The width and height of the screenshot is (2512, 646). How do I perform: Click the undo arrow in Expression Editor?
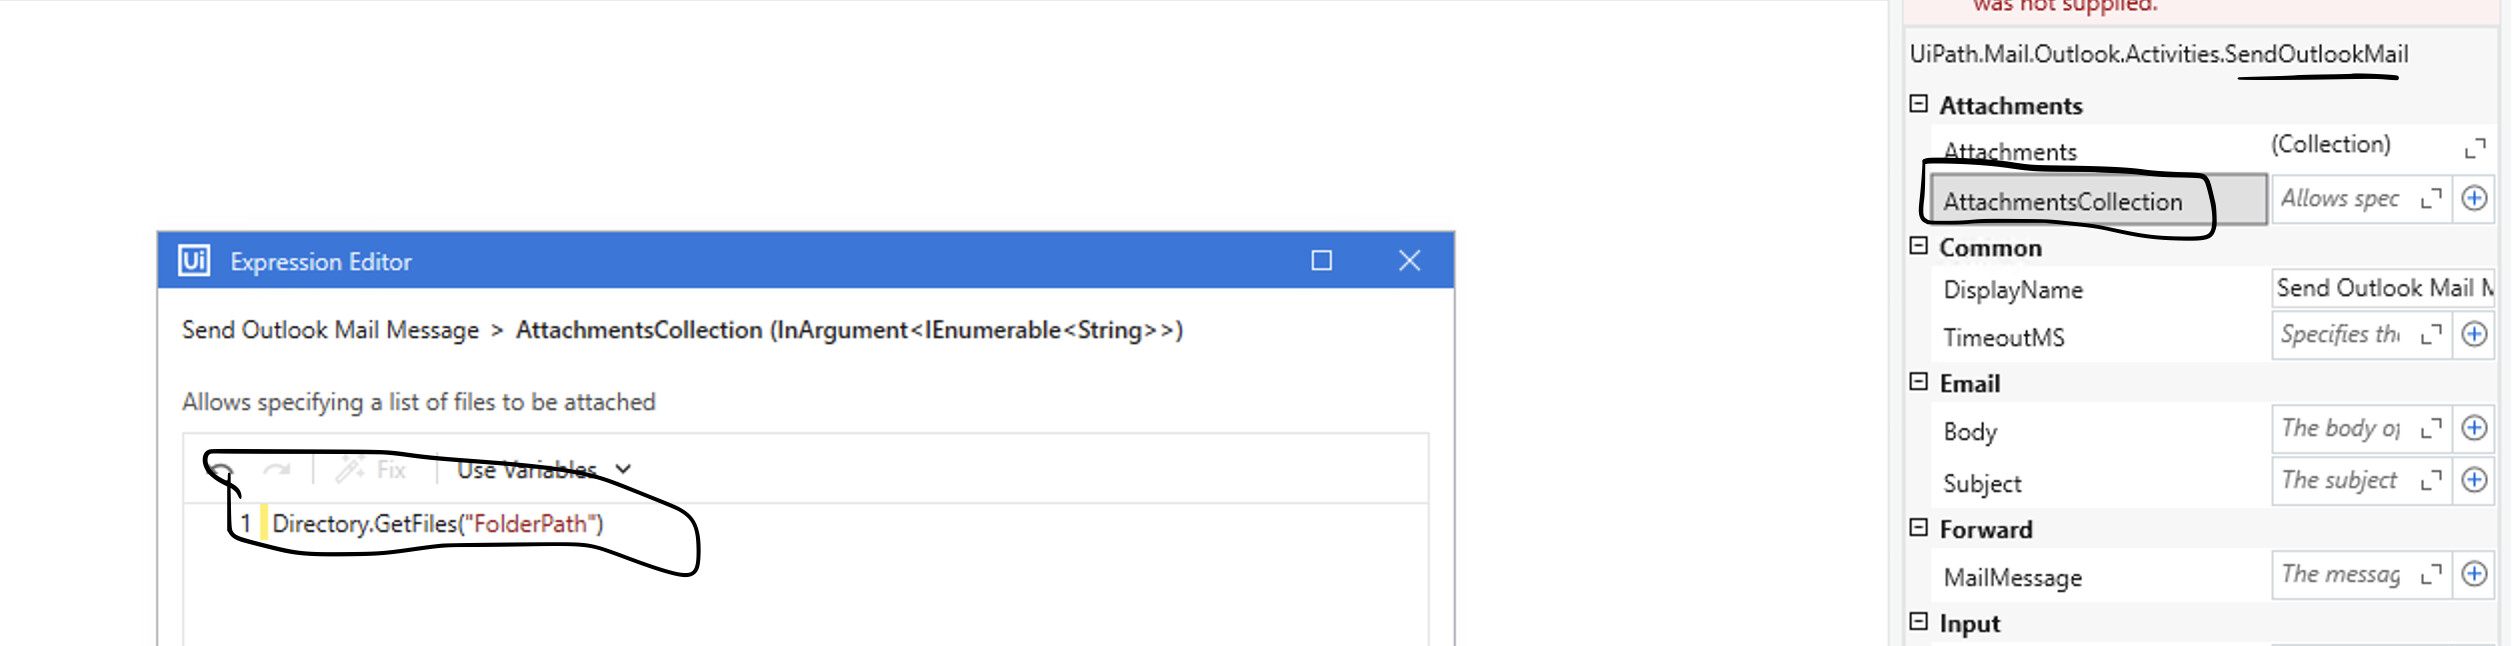224,469
